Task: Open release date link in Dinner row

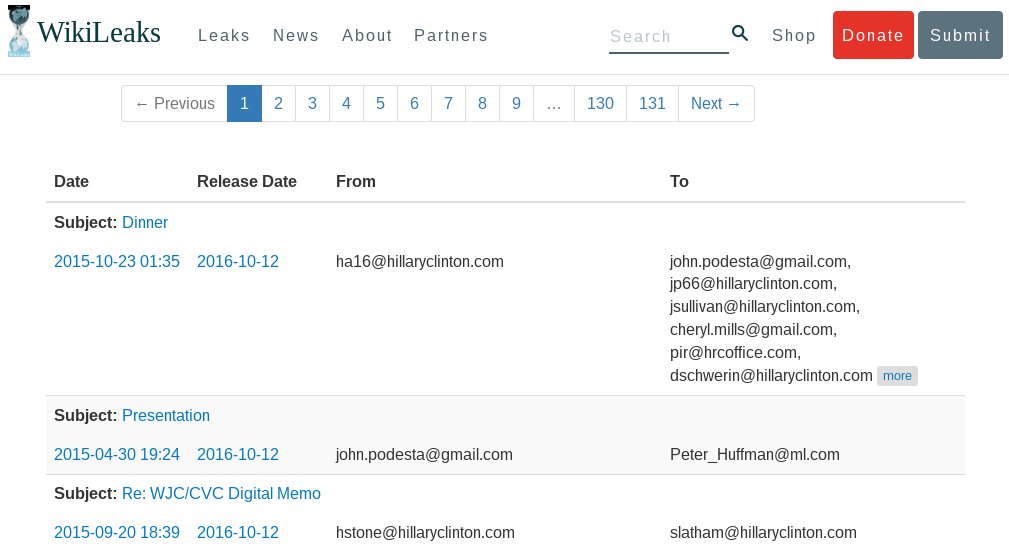Action: click(x=237, y=261)
